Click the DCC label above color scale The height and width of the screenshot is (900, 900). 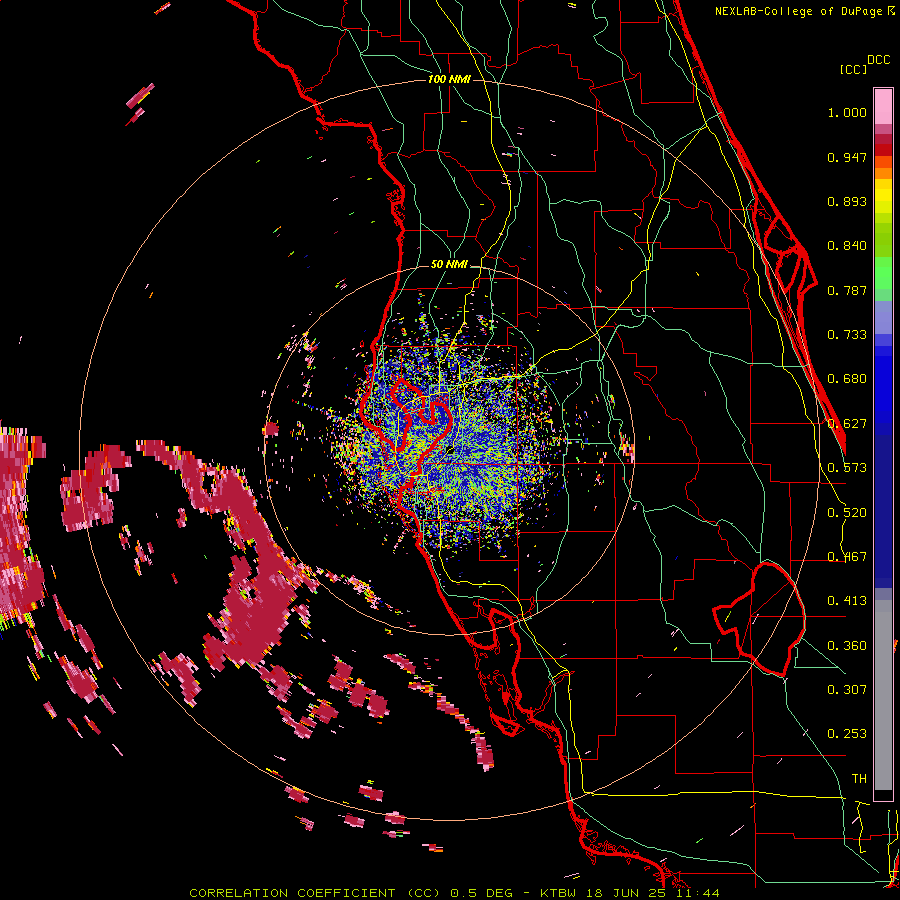click(x=878, y=60)
